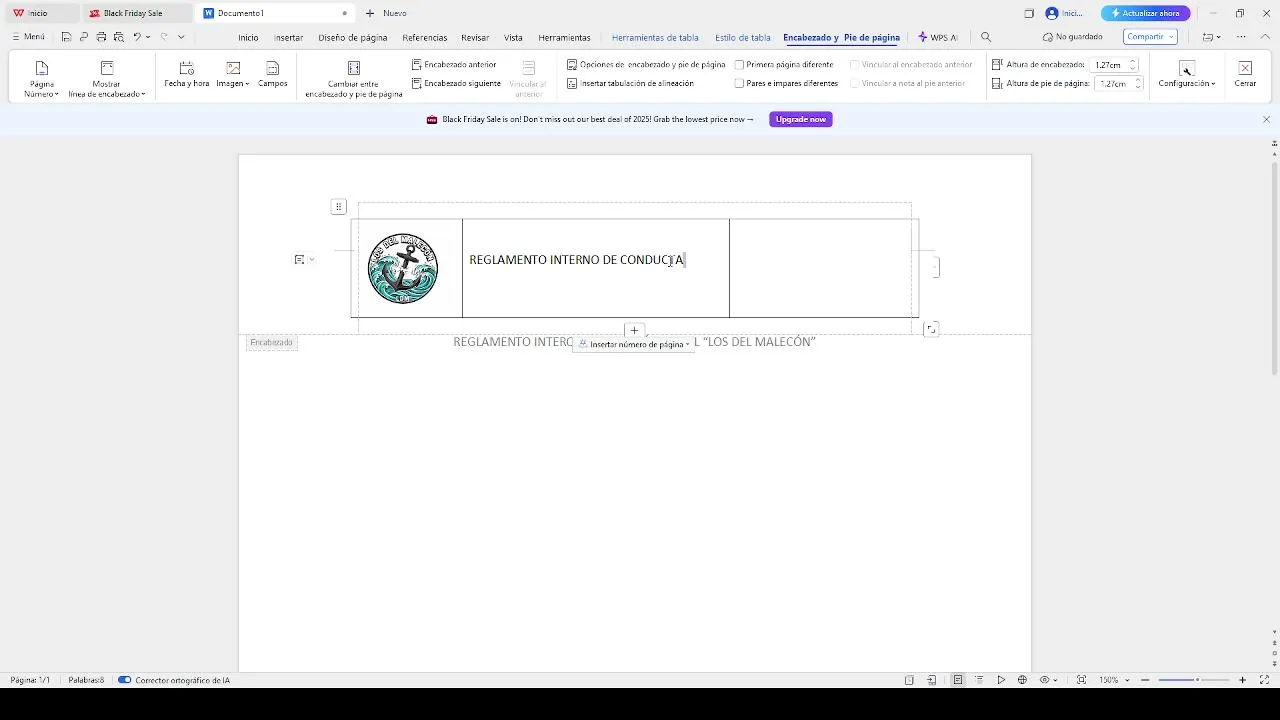Enable Pares e impares diferentes checkbox
The width and height of the screenshot is (1280, 720).
click(739, 83)
